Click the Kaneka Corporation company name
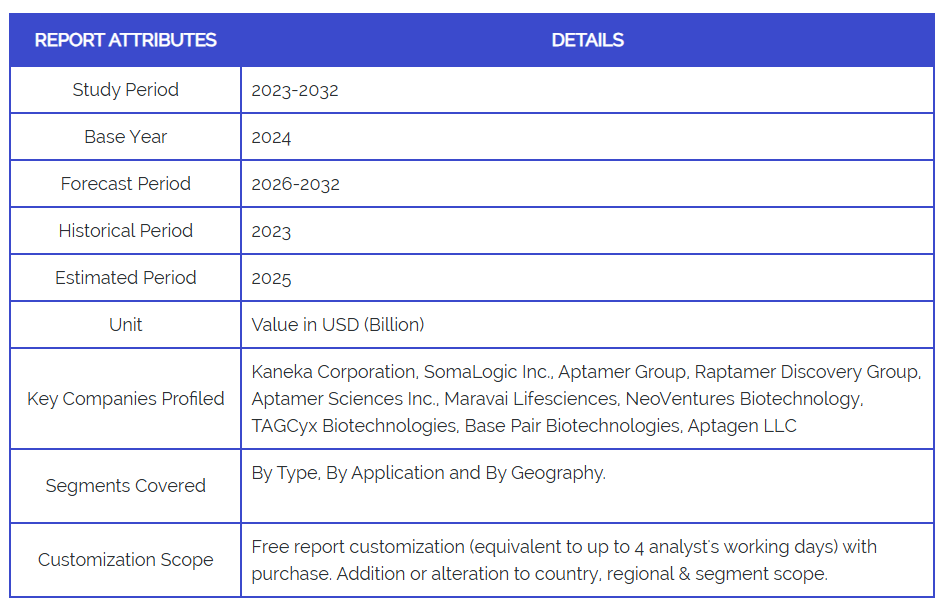The image size is (943, 611). [333, 372]
